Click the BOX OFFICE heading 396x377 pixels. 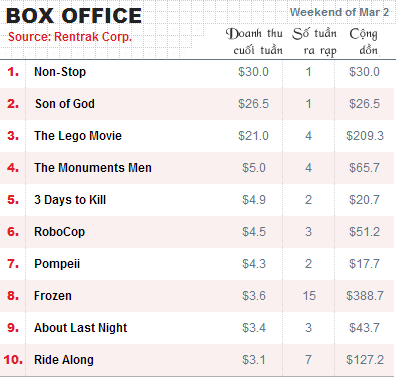click(x=74, y=16)
